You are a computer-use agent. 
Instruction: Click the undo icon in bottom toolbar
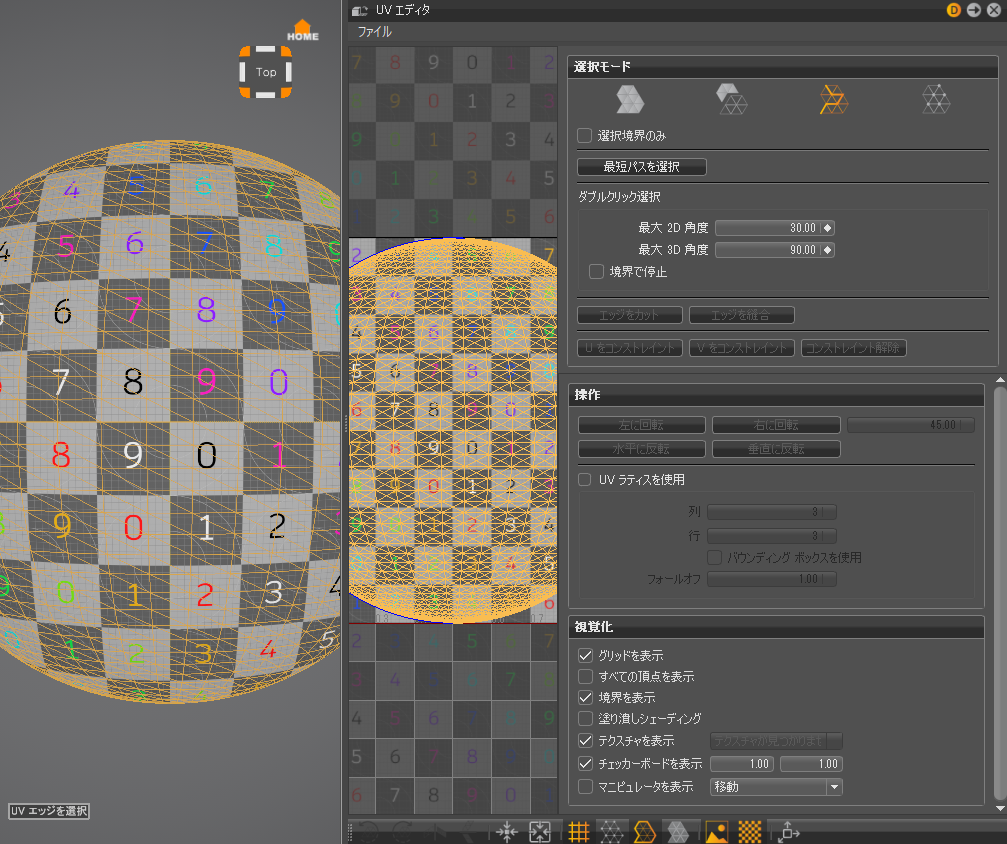pos(367,832)
